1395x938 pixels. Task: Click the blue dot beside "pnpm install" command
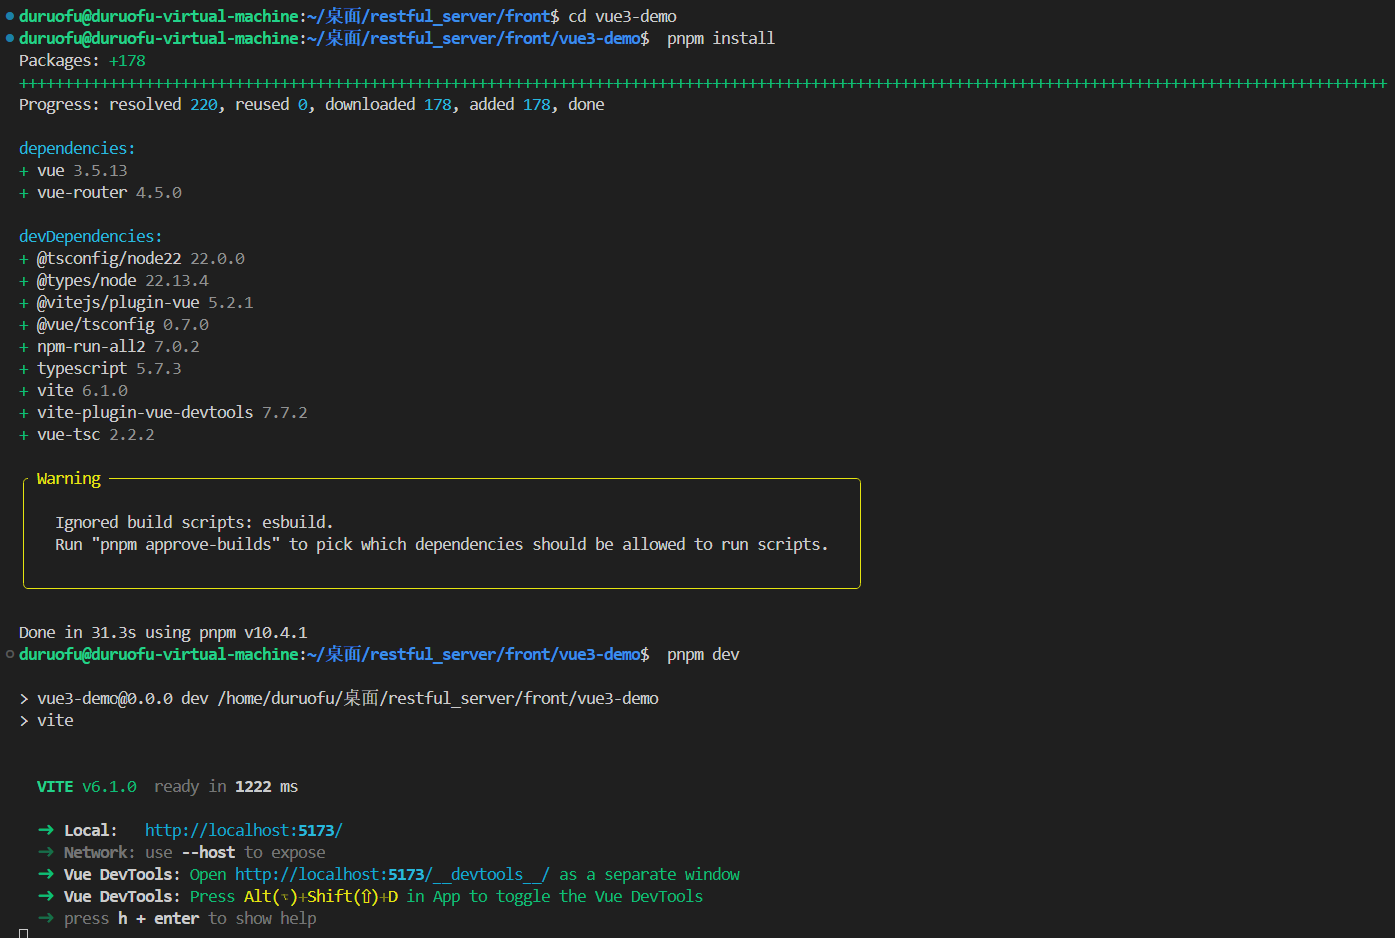tap(10, 39)
